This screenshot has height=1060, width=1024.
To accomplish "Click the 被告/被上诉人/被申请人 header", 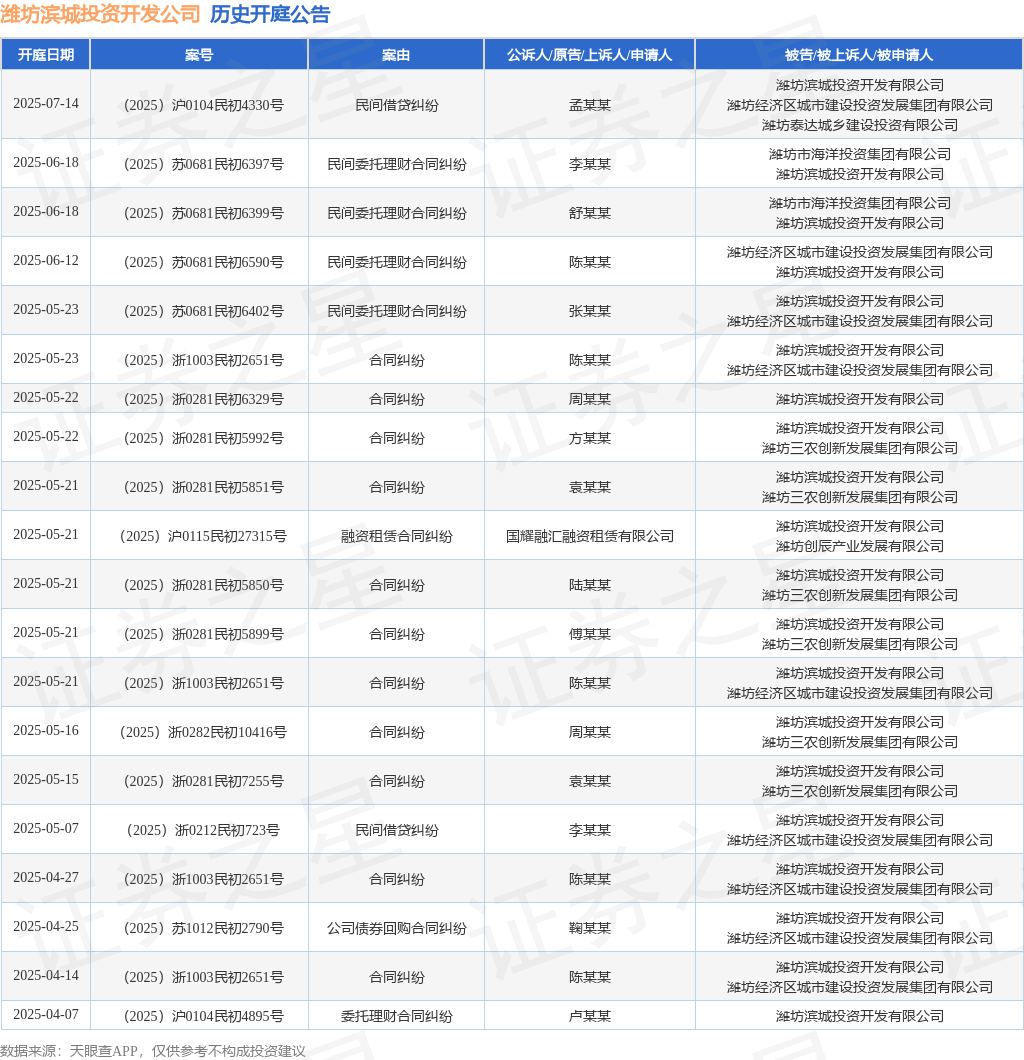I will [x=858, y=55].
